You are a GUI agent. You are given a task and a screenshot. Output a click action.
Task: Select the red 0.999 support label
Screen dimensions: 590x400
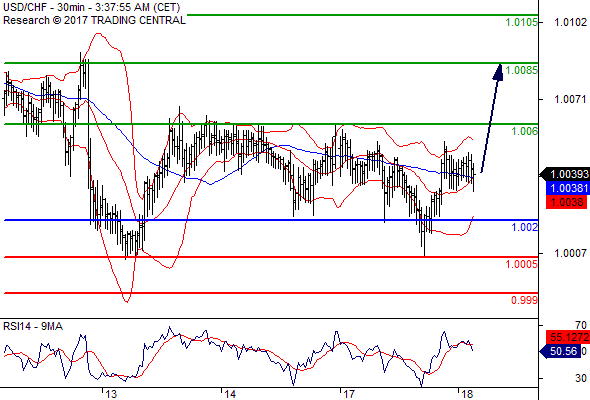524,300
